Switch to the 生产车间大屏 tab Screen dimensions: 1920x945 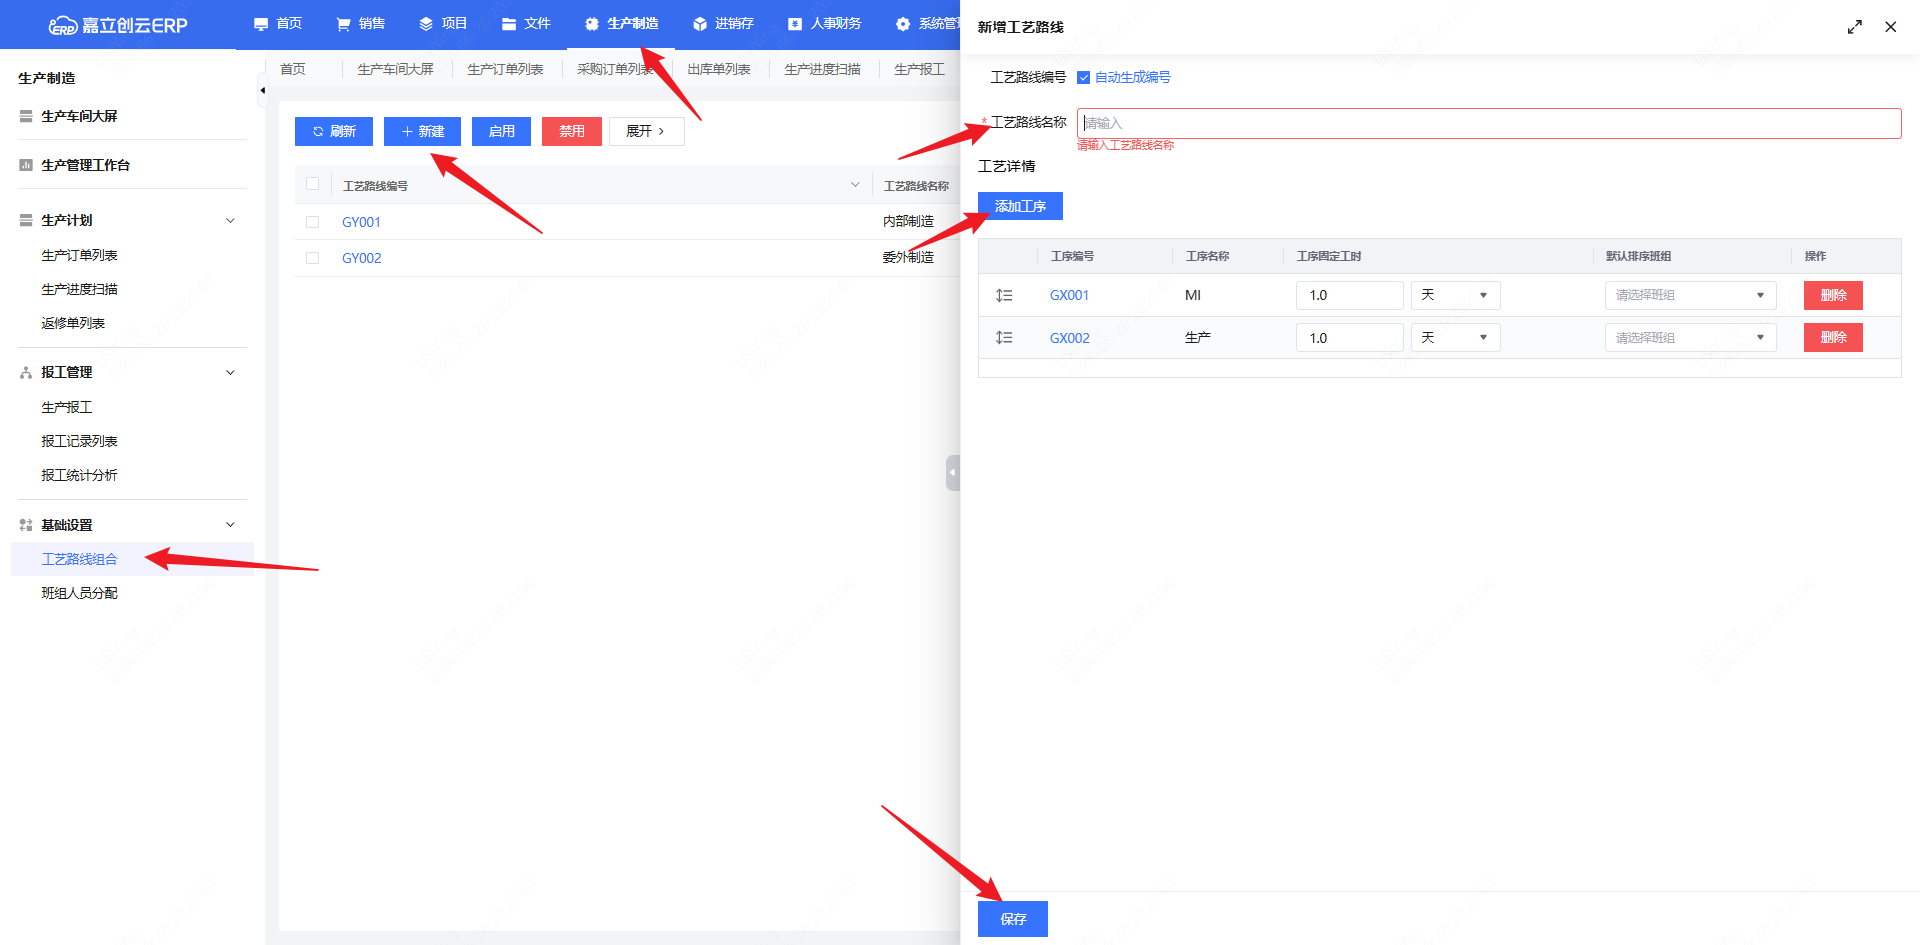pyautogui.click(x=396, y=69)
